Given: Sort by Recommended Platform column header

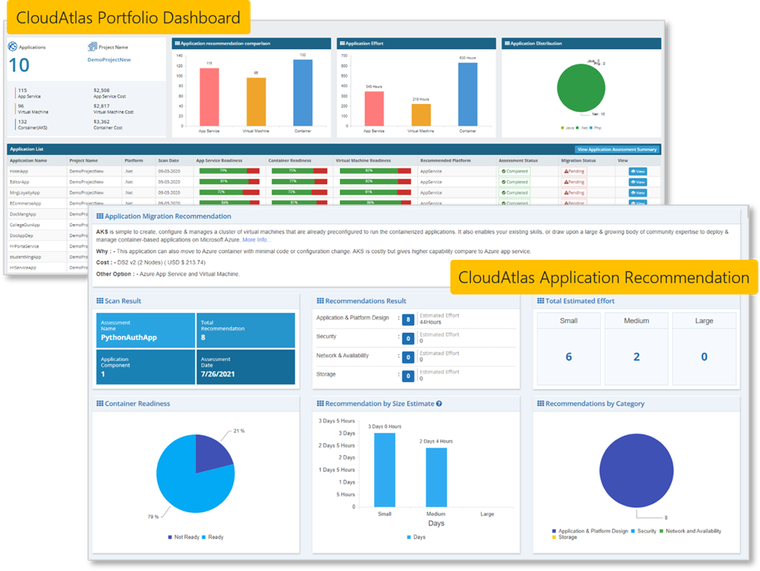Looking at the screenshot, I should click(x=445, y=160).
